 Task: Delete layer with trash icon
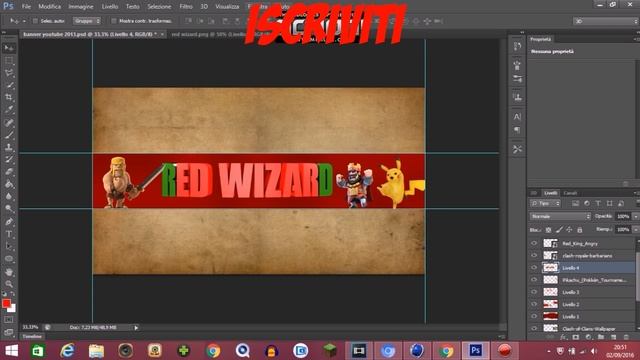626,337
